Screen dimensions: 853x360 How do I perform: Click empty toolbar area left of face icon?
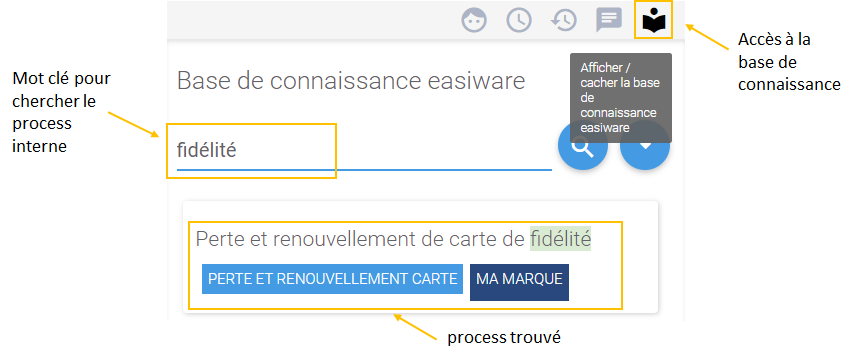coord(310,21)
